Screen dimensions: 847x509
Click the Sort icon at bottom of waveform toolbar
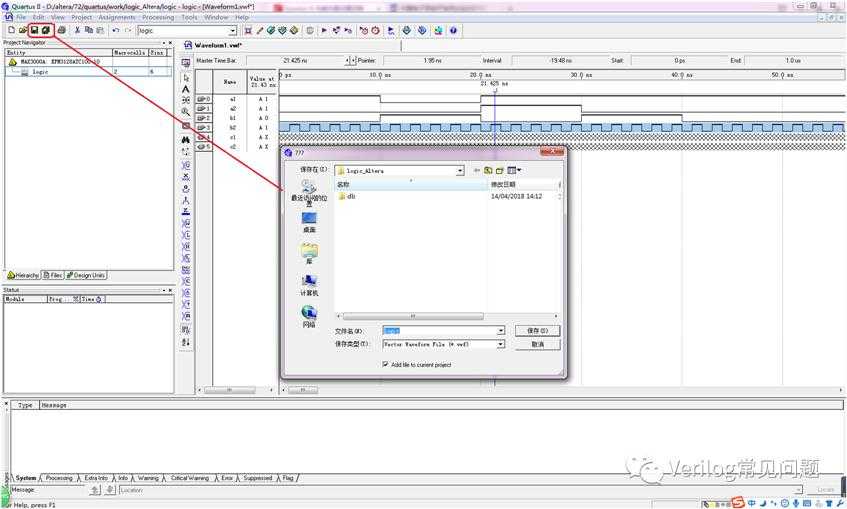tap(186, 343)
